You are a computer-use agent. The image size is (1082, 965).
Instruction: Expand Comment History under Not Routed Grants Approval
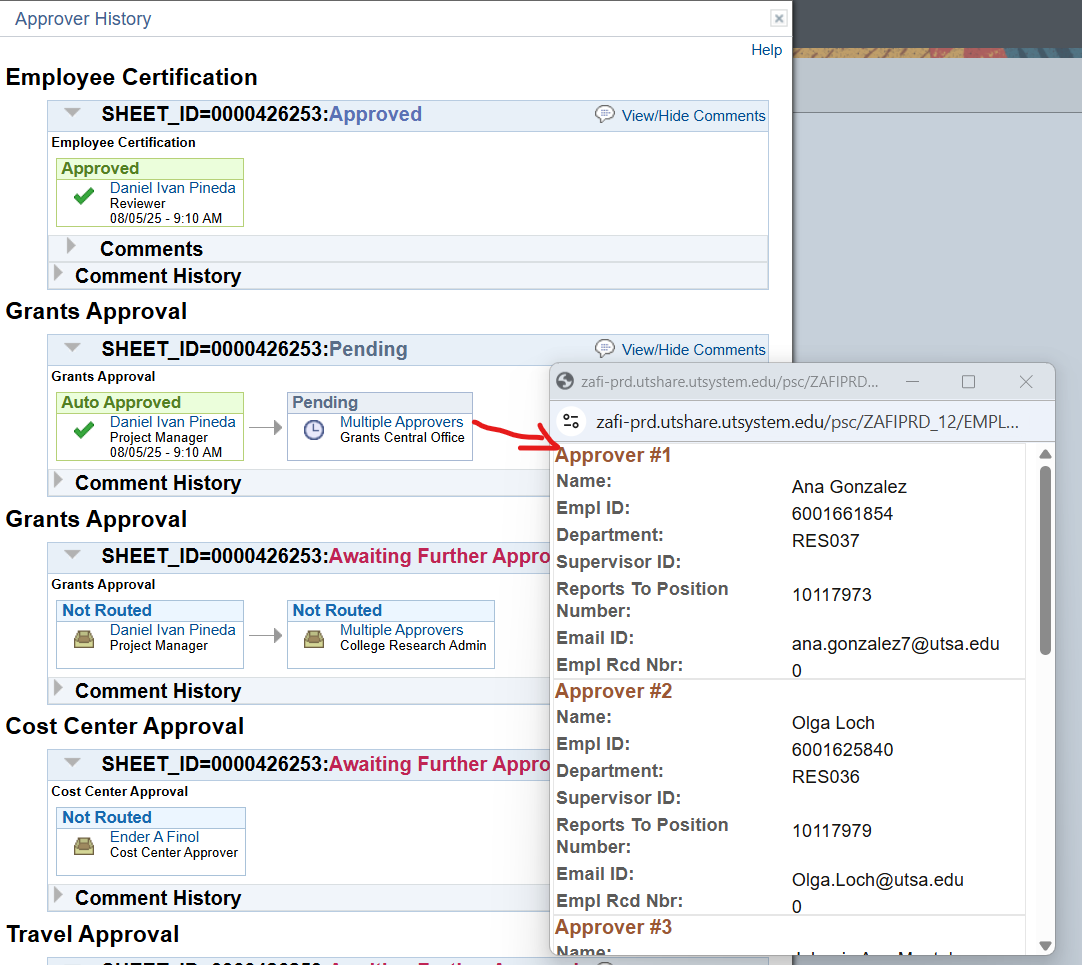(58, 688)
